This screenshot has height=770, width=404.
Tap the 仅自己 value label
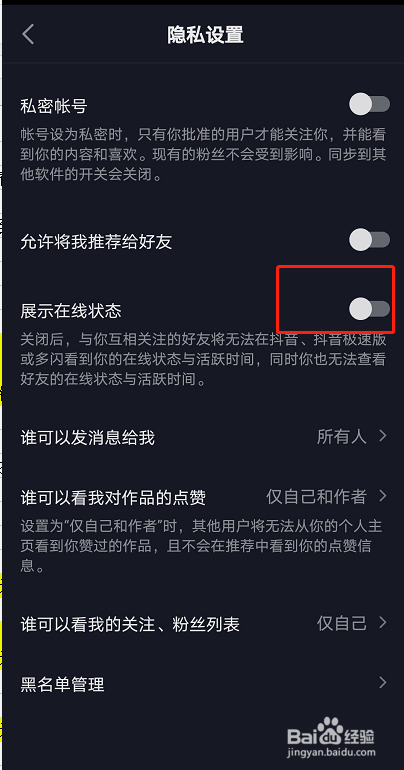pyautogui.click(x=342, y=623)
